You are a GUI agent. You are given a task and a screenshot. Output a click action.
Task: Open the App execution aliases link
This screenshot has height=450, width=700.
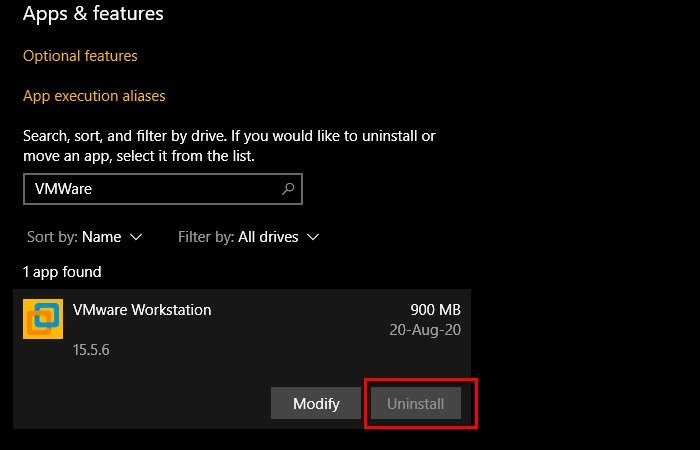tap(94, 96)
